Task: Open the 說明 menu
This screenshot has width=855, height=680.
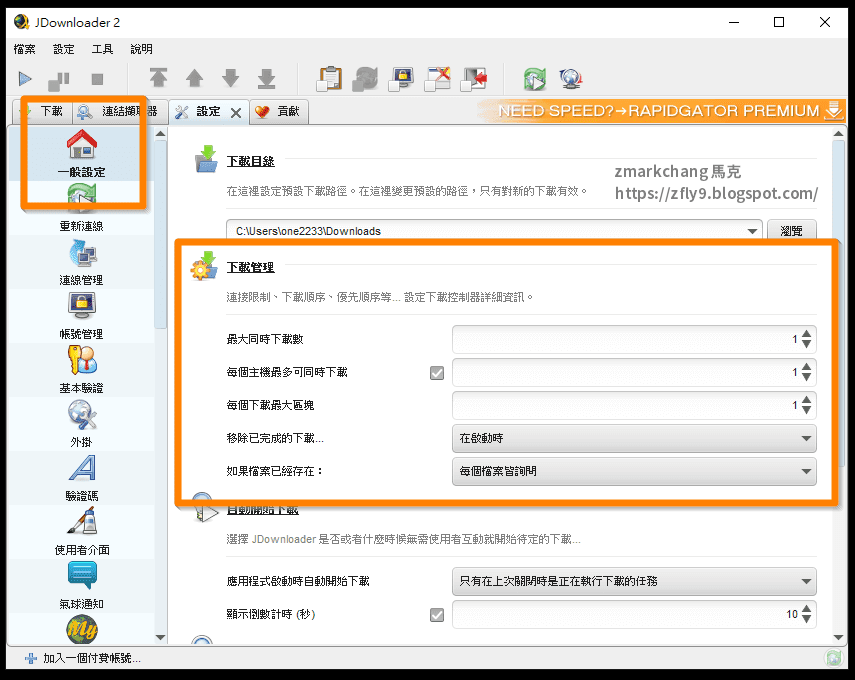Action: 141,49
